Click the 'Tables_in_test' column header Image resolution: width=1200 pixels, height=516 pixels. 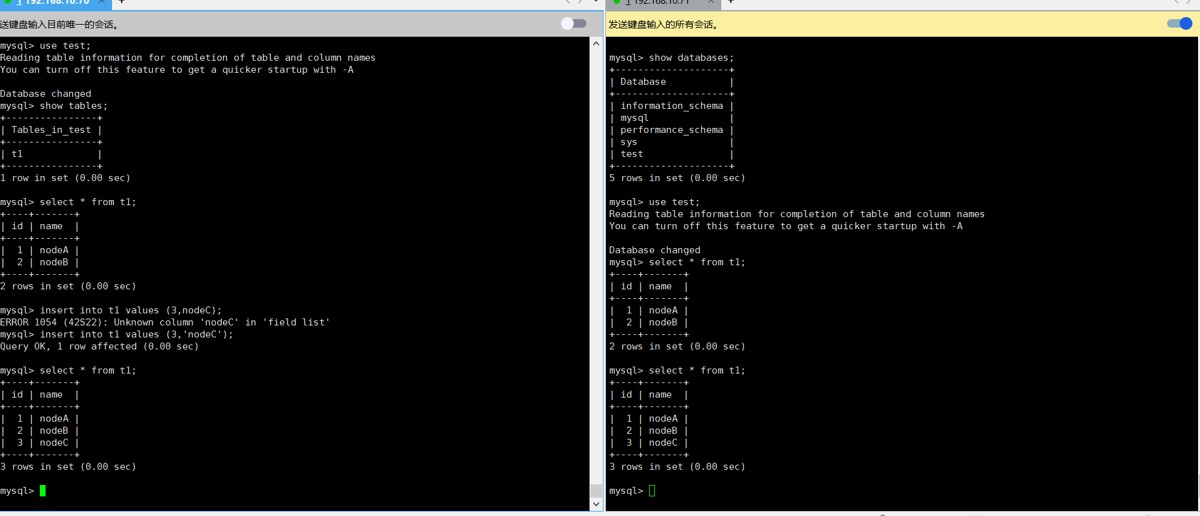(x=51, y=130)
